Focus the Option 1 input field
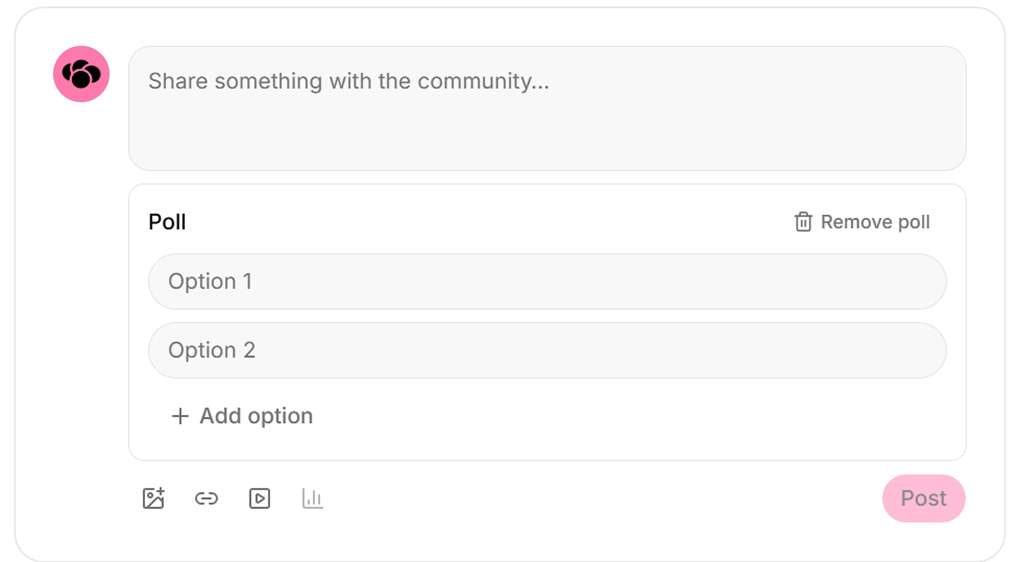 point(547,281)
